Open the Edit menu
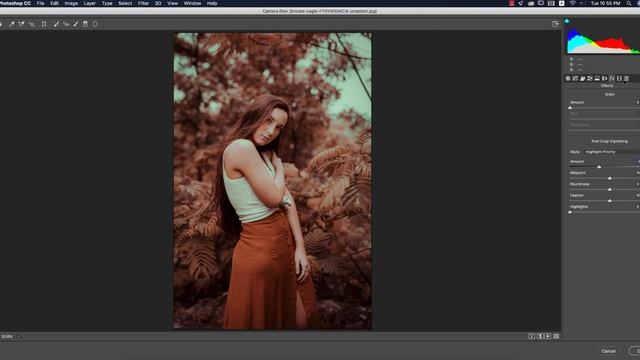The width and height of the screenshot is (640, 360). 54,3
